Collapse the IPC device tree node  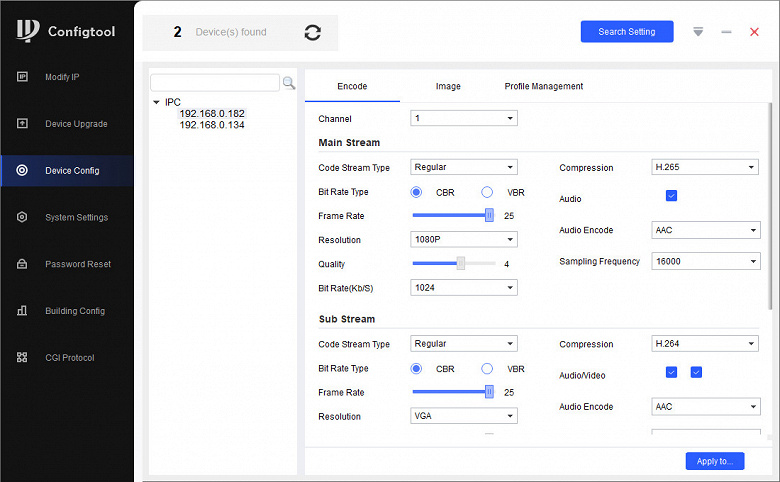pos(156,102)
